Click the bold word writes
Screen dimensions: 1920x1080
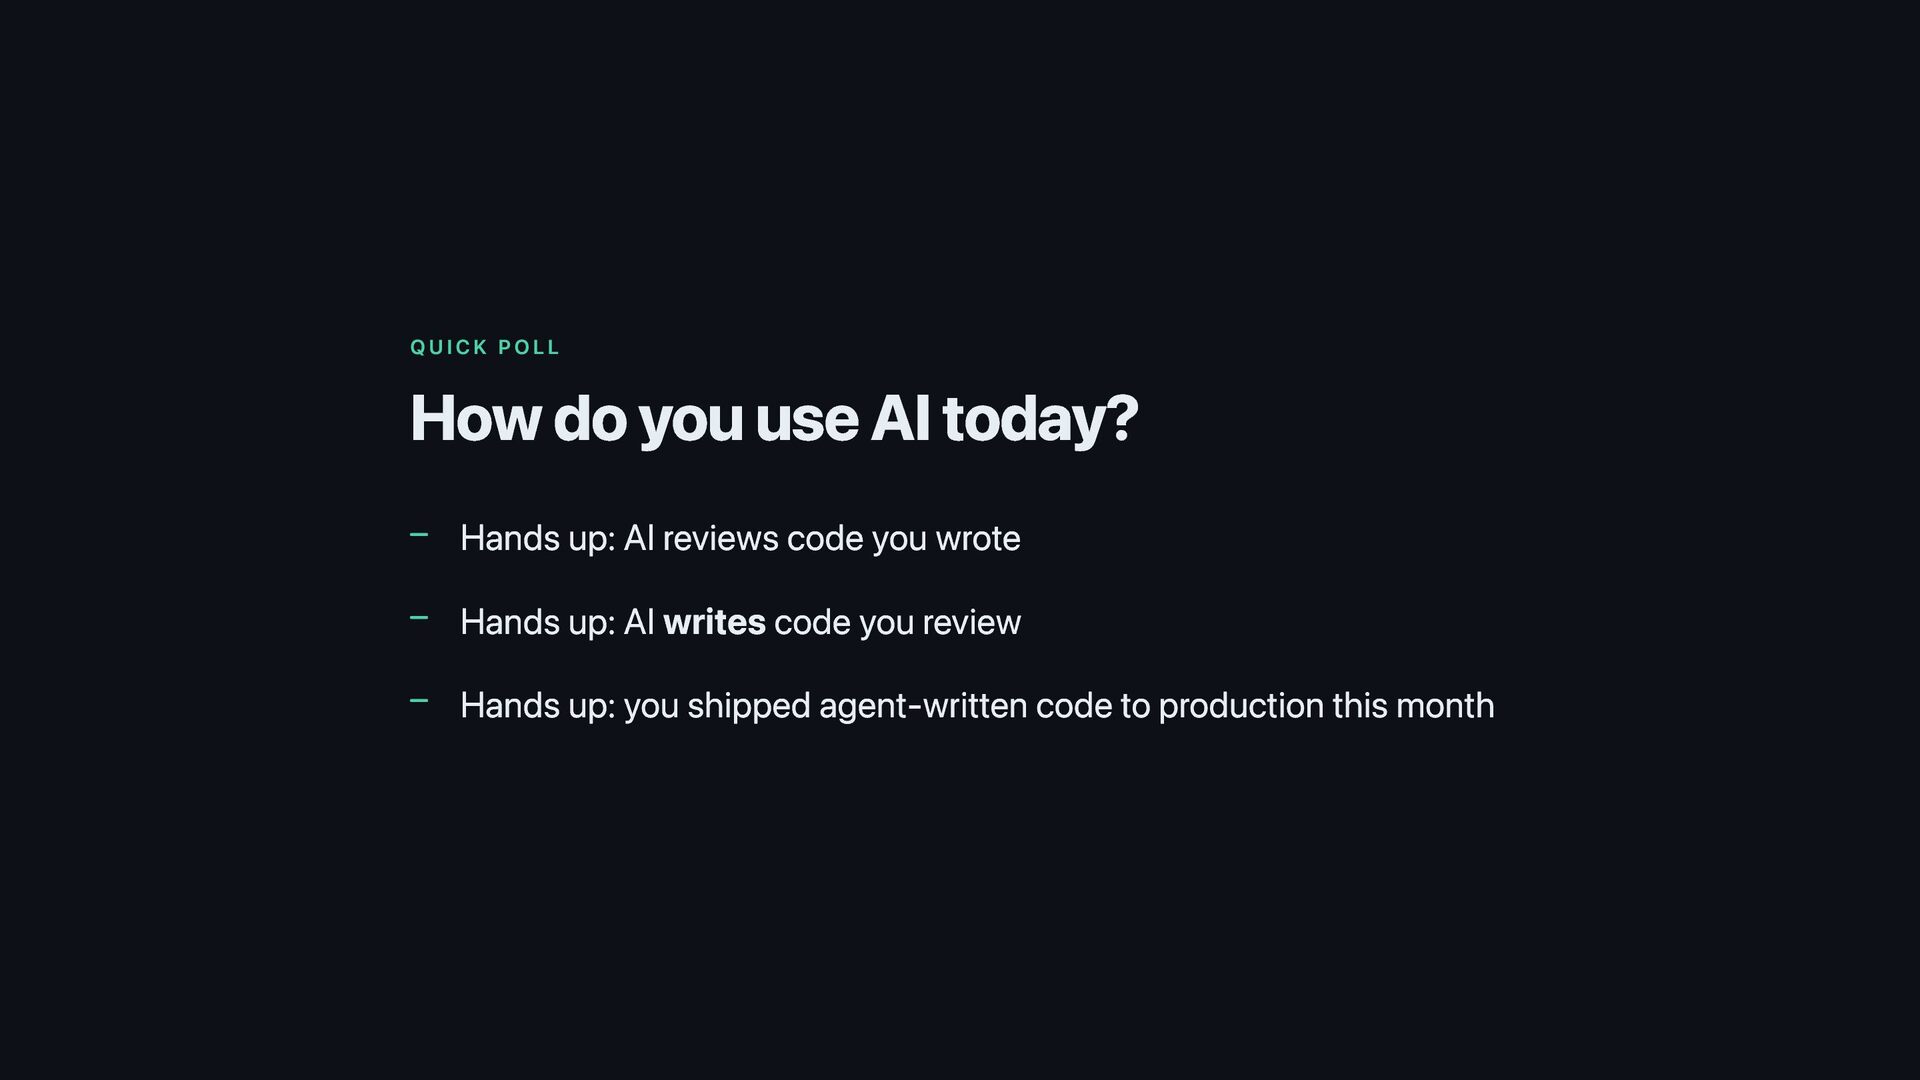[x=714, y=622]
